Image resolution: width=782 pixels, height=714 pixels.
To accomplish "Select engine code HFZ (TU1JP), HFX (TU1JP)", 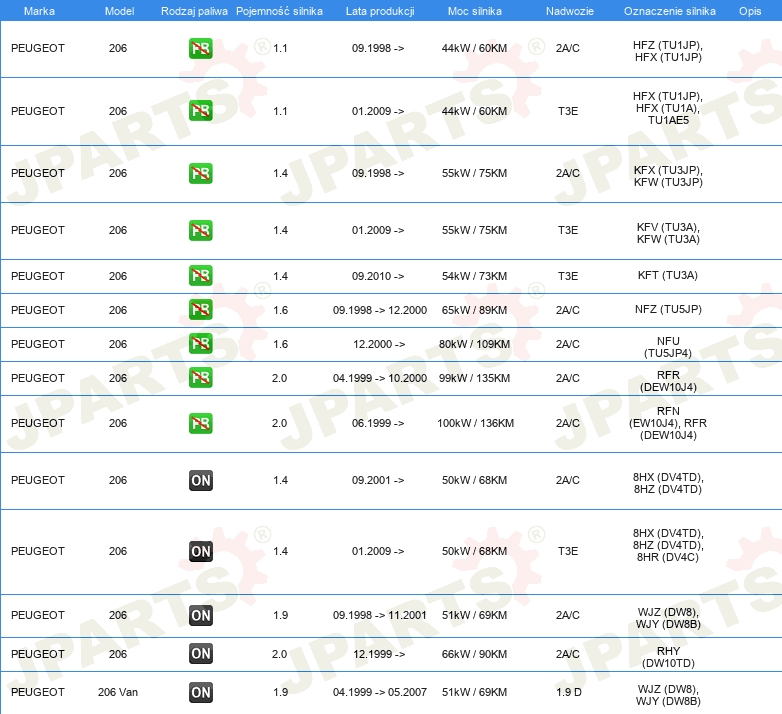I will pyautogui.click(x=668, y=51).
